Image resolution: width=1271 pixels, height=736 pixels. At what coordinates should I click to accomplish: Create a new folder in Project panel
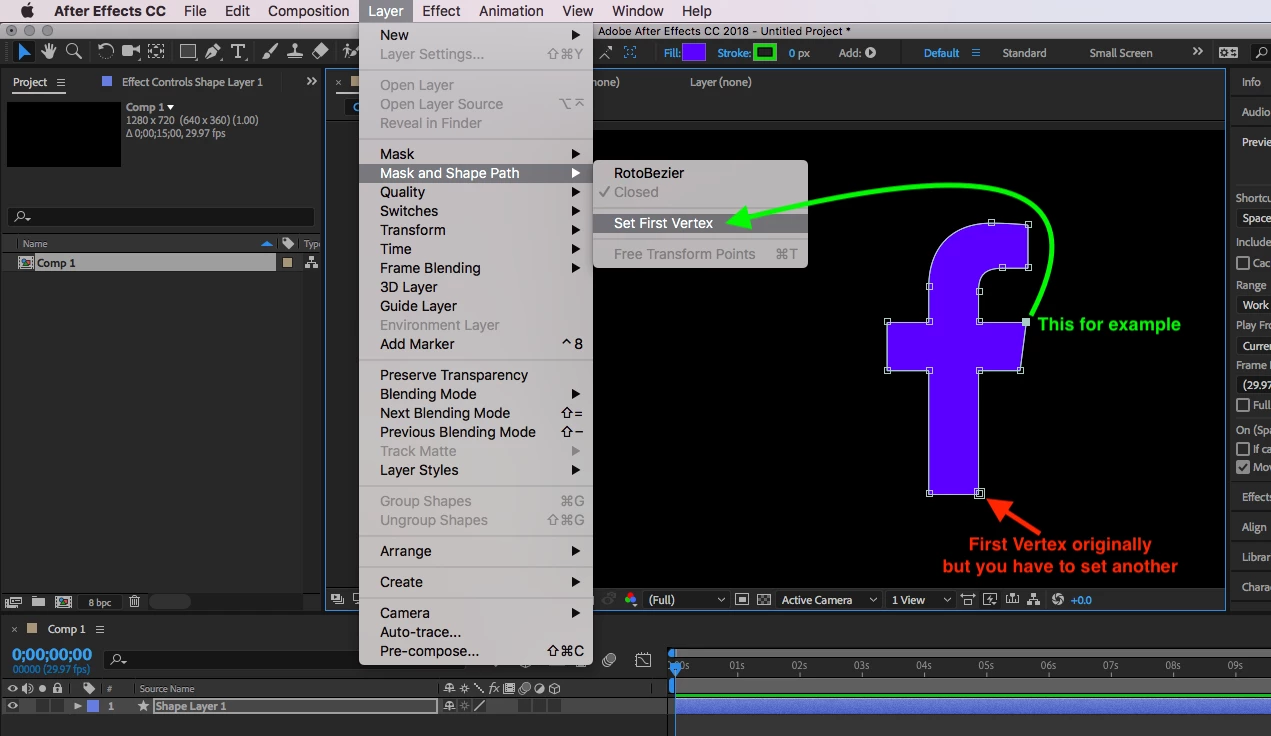[38, 602]
